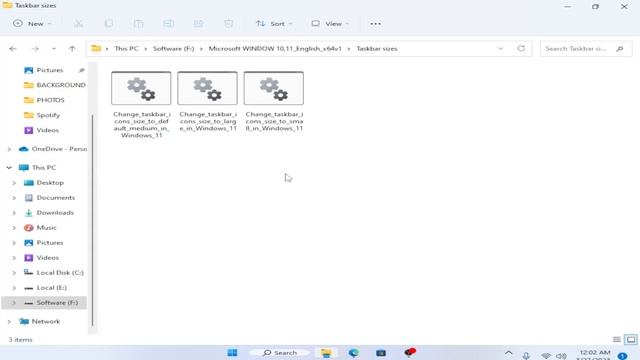This screenshot has width=640, height=360.
Task: Show hidden system tray icons
Action: click(x=509, y=353)
